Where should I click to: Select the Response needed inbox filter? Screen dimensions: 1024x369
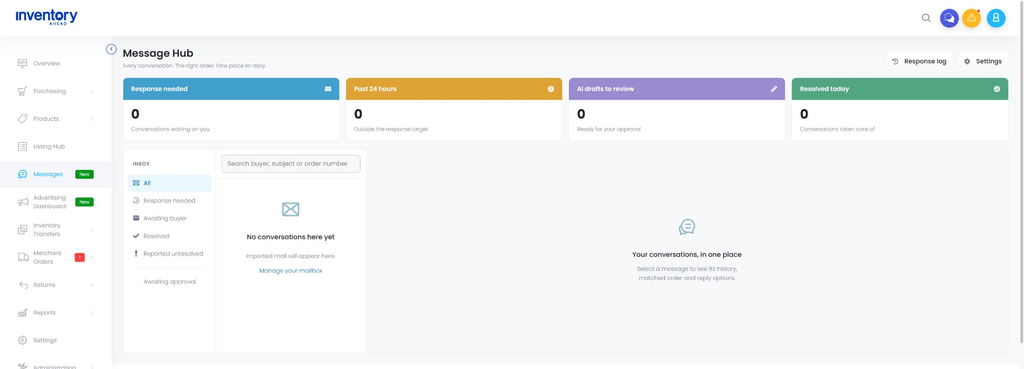(170, 201)
